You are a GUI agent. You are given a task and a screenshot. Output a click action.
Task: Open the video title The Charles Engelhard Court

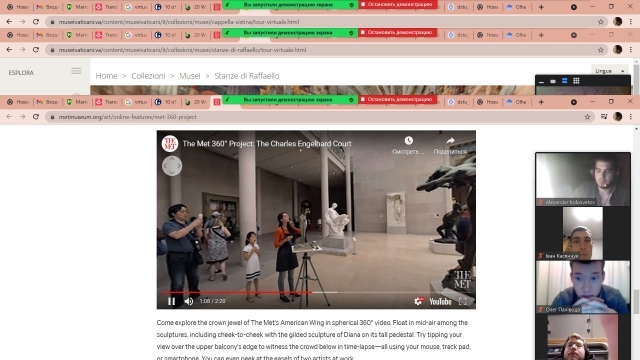point(267,144)
